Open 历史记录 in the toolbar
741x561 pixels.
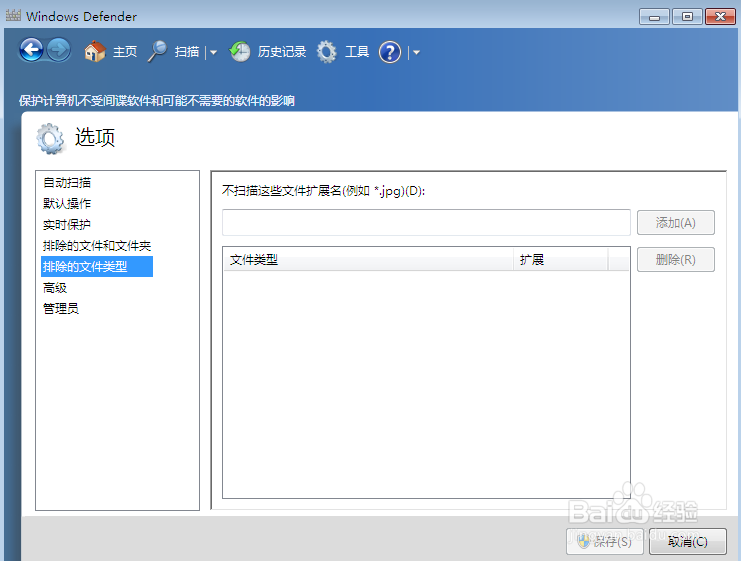(x=282, y=52)
